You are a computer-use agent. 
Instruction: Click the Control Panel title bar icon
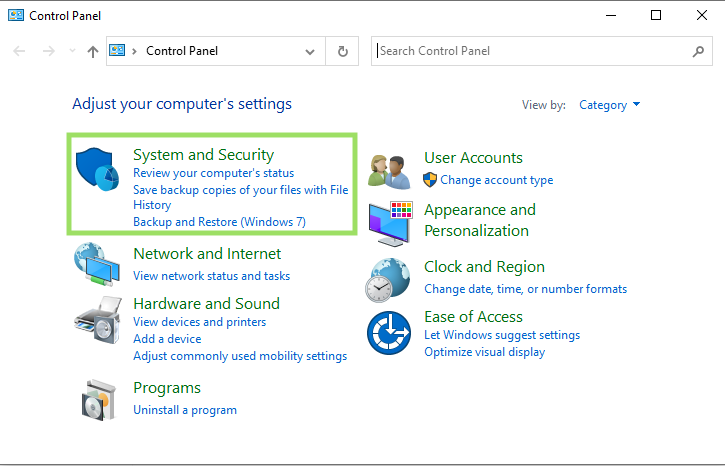coord(16,15)
